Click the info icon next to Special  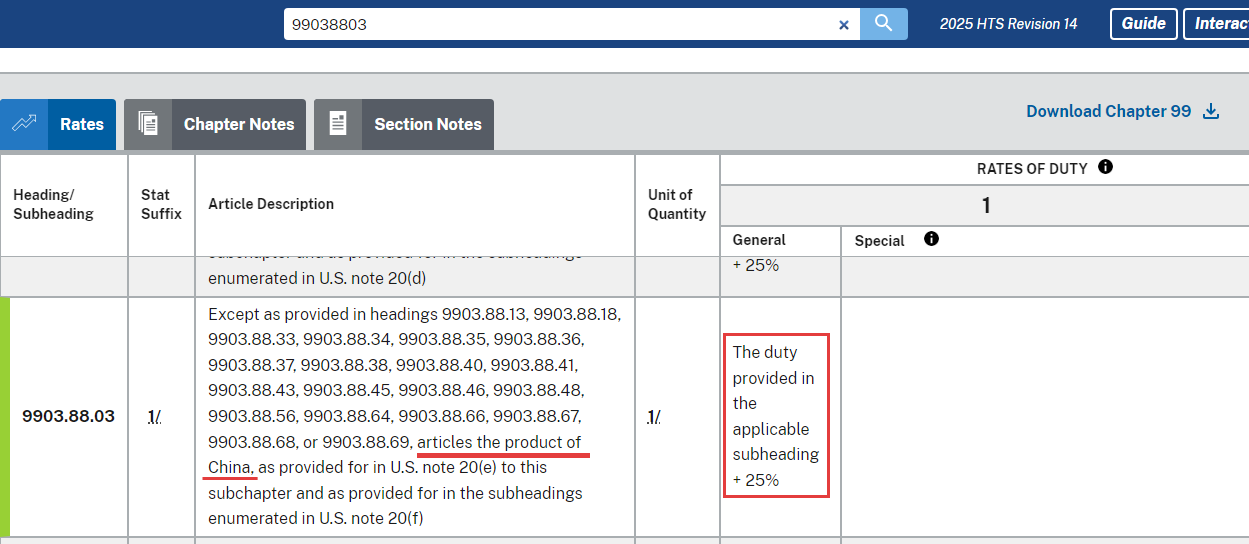tap(931, 239)
